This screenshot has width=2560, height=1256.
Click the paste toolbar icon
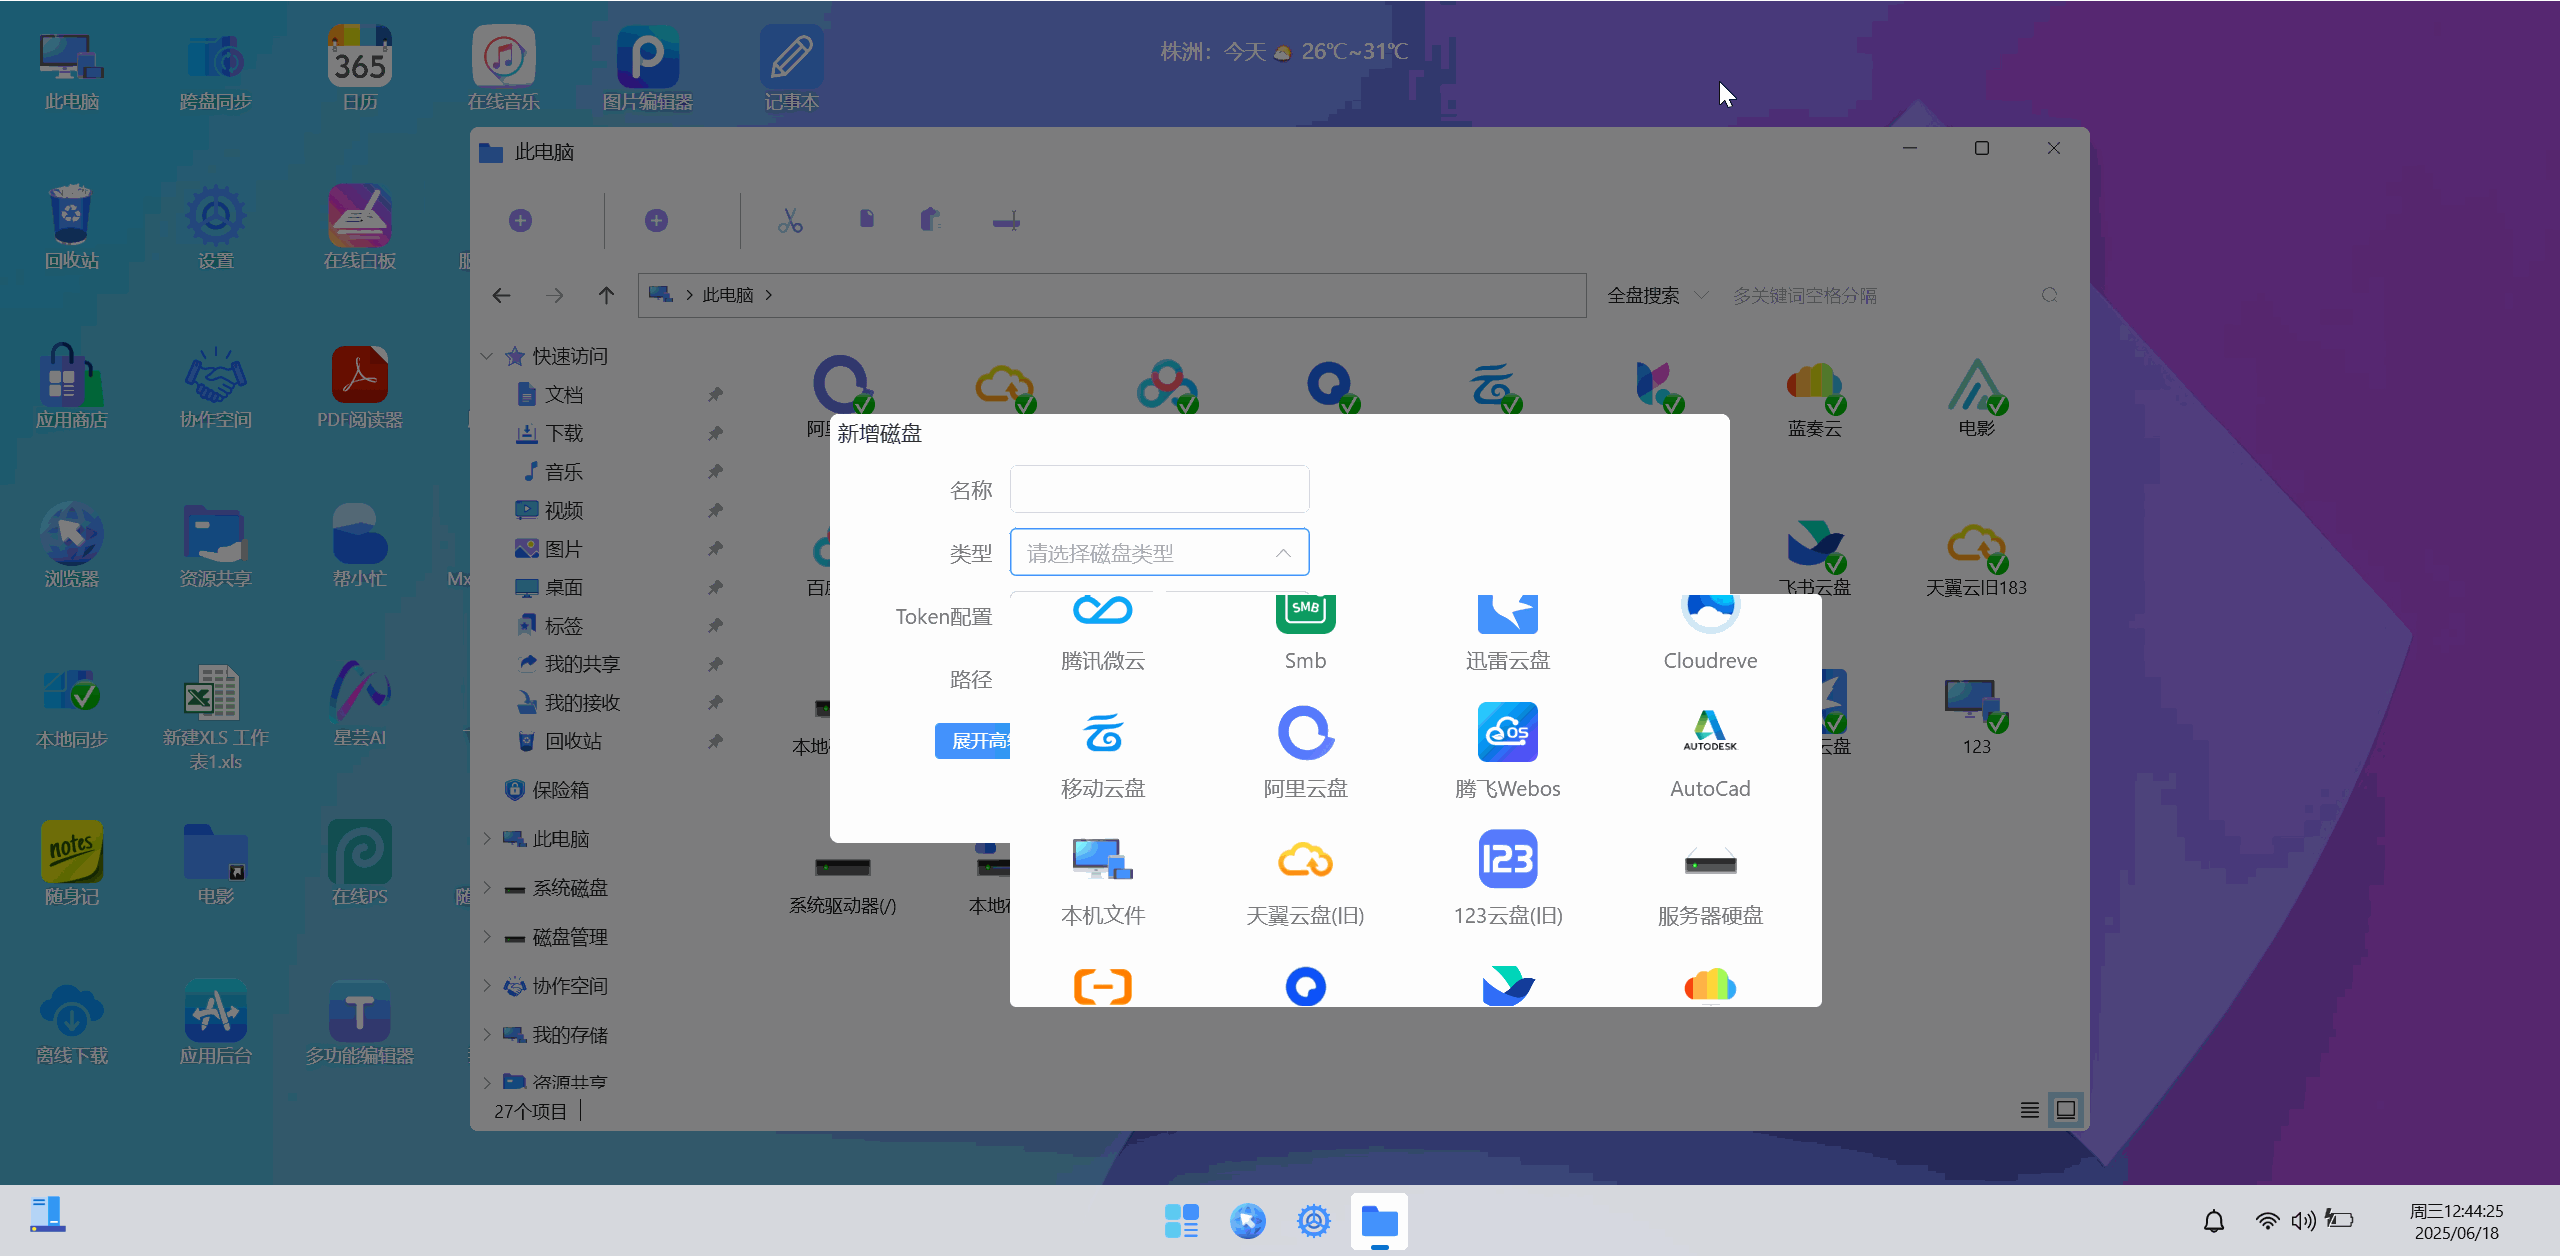point(930,219)
